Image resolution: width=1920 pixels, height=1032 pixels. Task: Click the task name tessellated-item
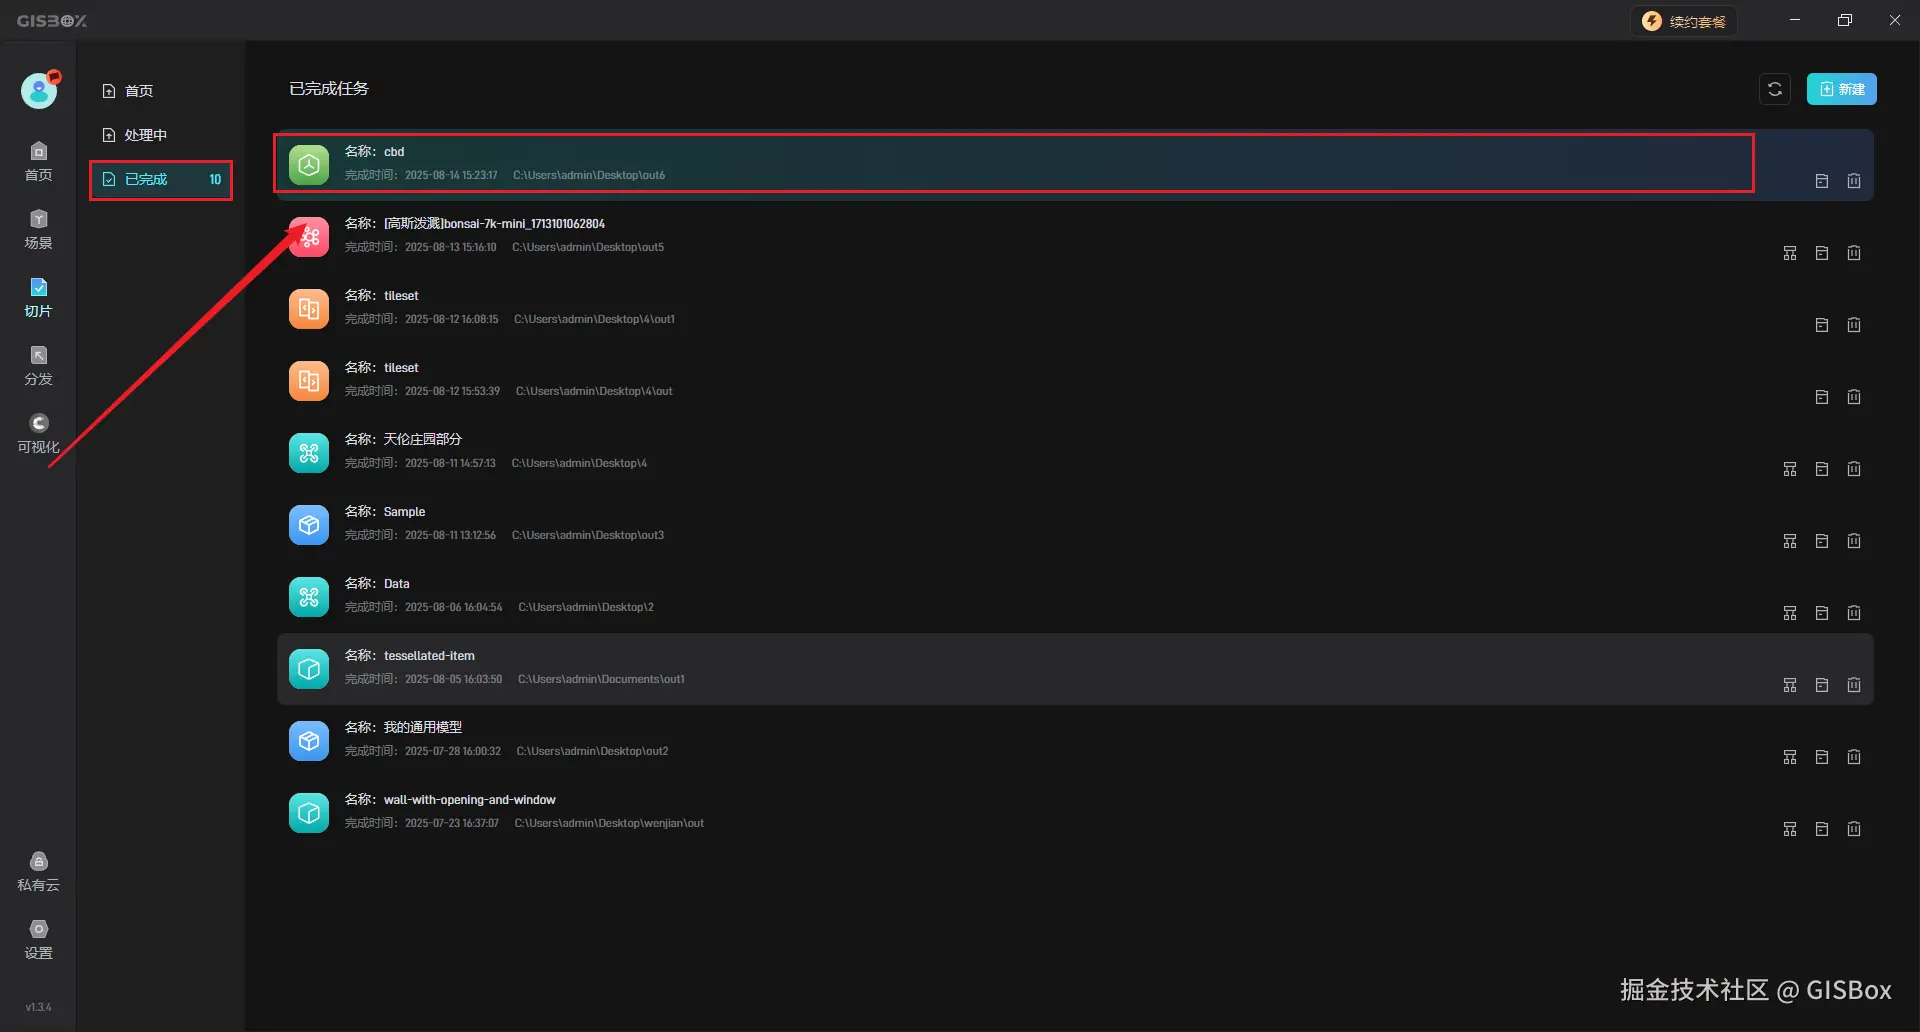pos(429,656)
